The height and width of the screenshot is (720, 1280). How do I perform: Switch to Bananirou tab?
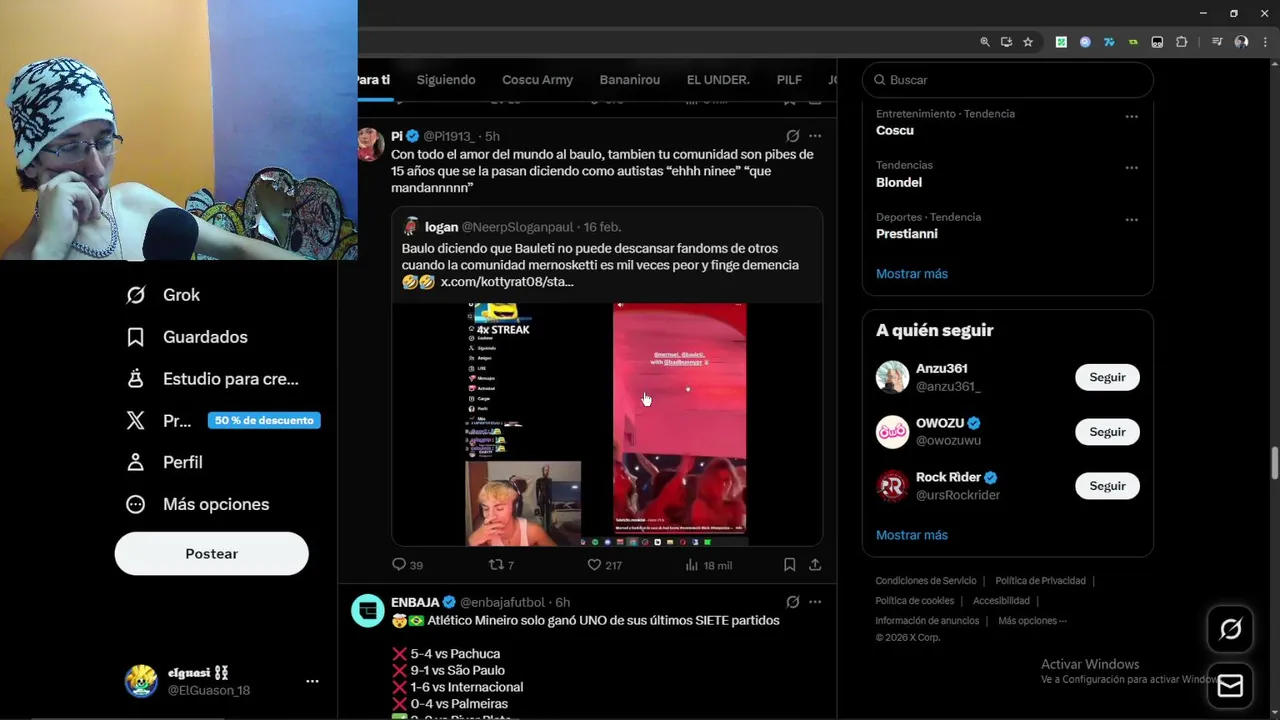point(630,80)
